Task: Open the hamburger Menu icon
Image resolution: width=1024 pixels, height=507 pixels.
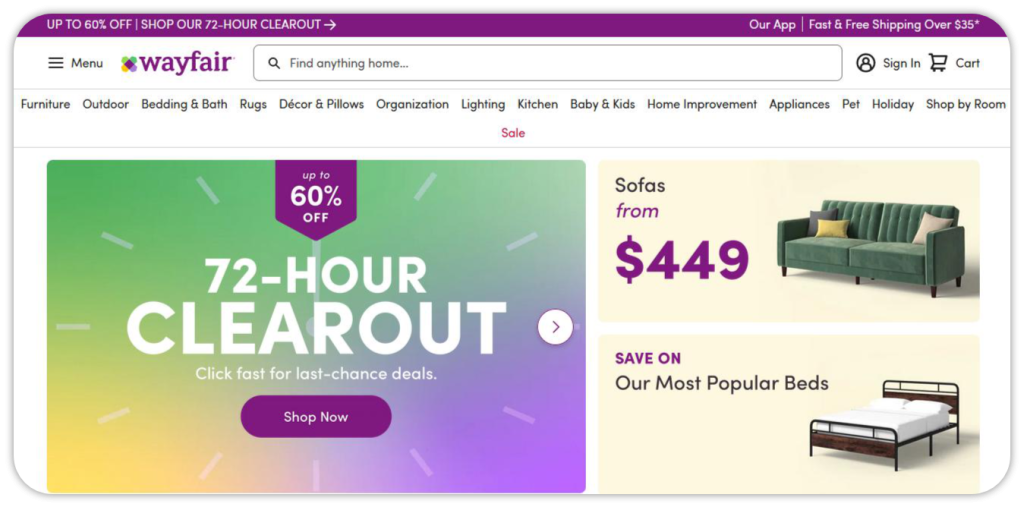Action: 56,63
